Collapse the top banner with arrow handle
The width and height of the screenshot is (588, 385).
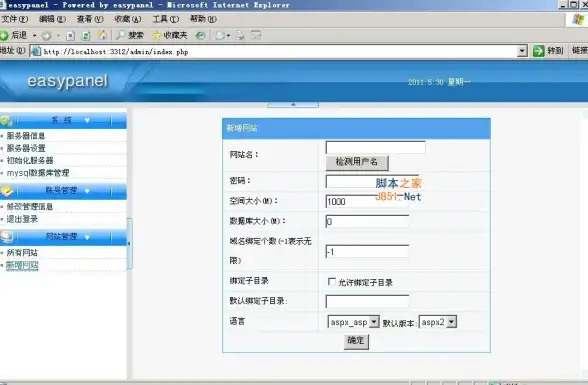(x=293, y=105)
